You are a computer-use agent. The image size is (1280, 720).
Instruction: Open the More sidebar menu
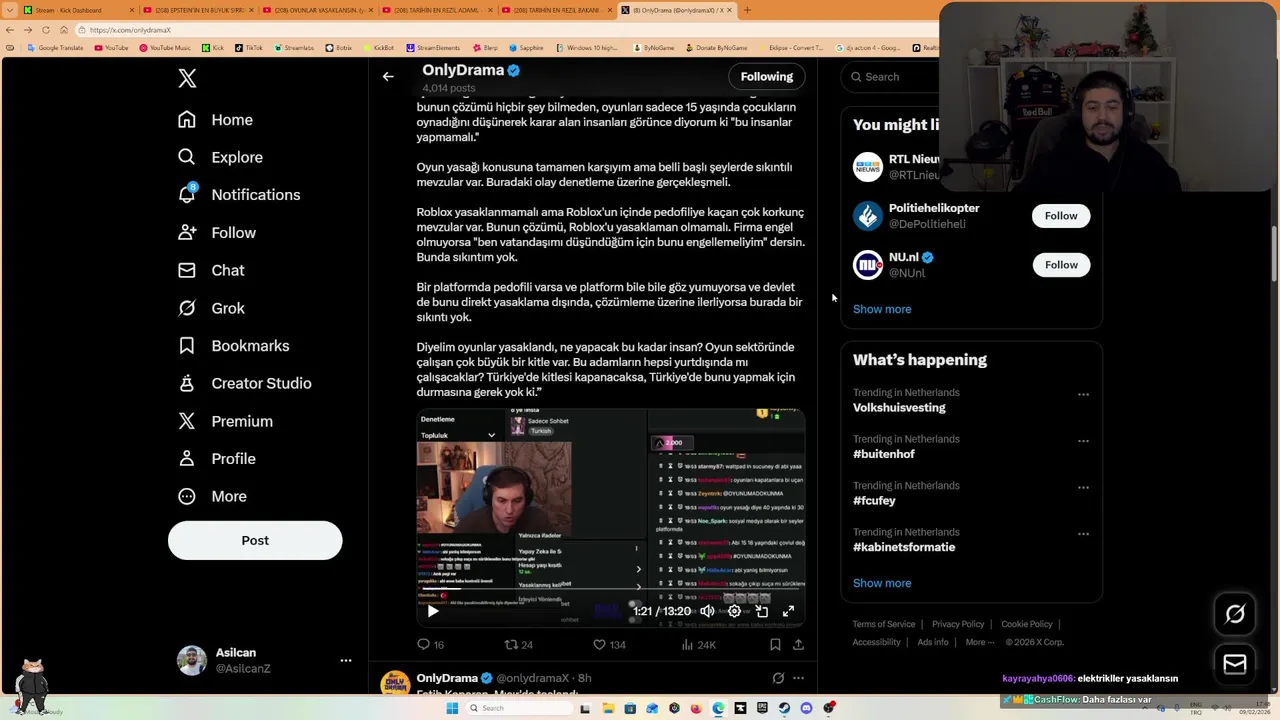(x=212, y=496)
